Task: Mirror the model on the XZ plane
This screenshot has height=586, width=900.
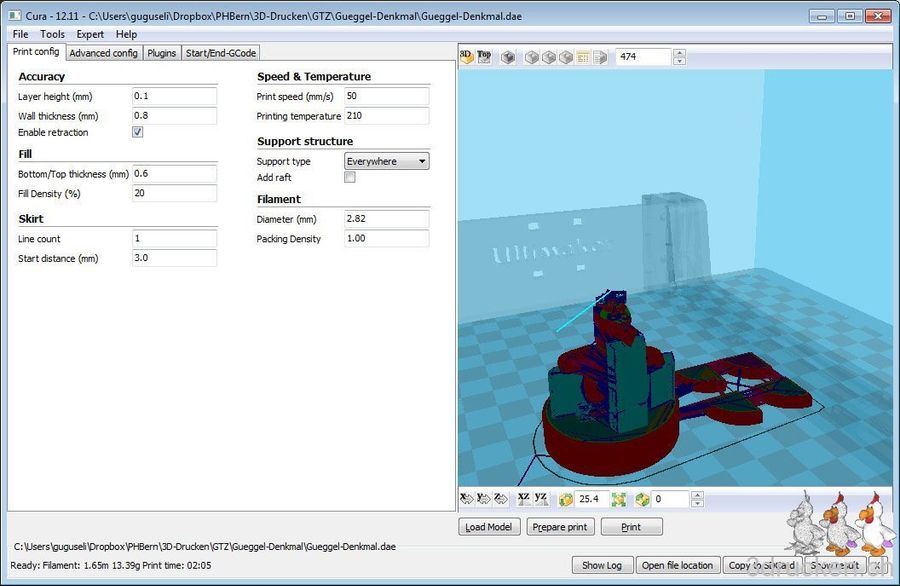Action: coord(523,498)
